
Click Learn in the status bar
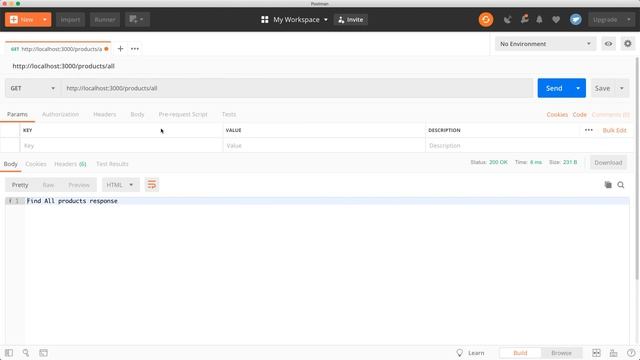tap(471, 353)
